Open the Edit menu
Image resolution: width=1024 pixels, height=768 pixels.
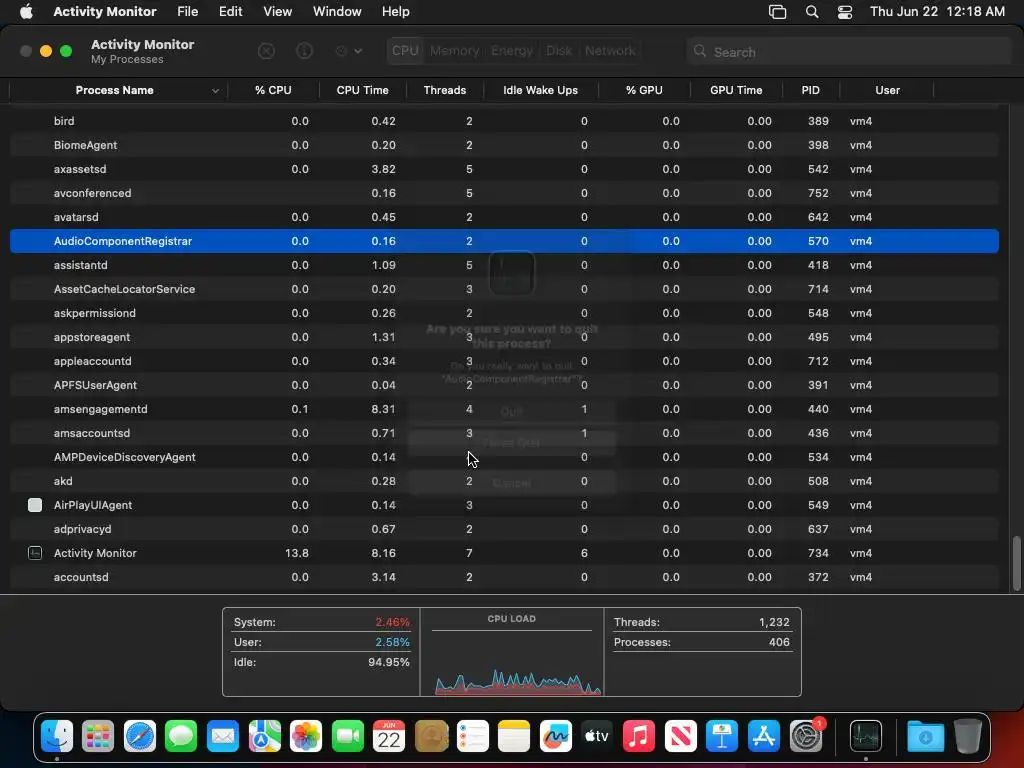231,12
